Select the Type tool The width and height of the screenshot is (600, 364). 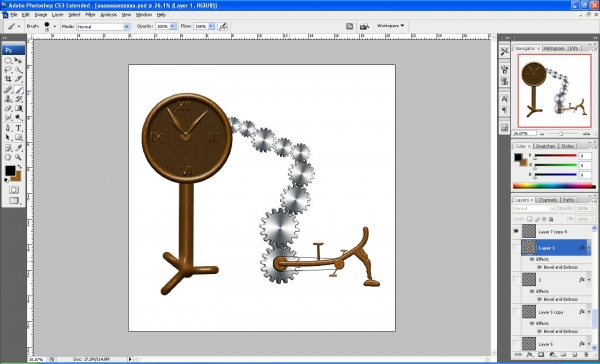(x=18, y=128)
